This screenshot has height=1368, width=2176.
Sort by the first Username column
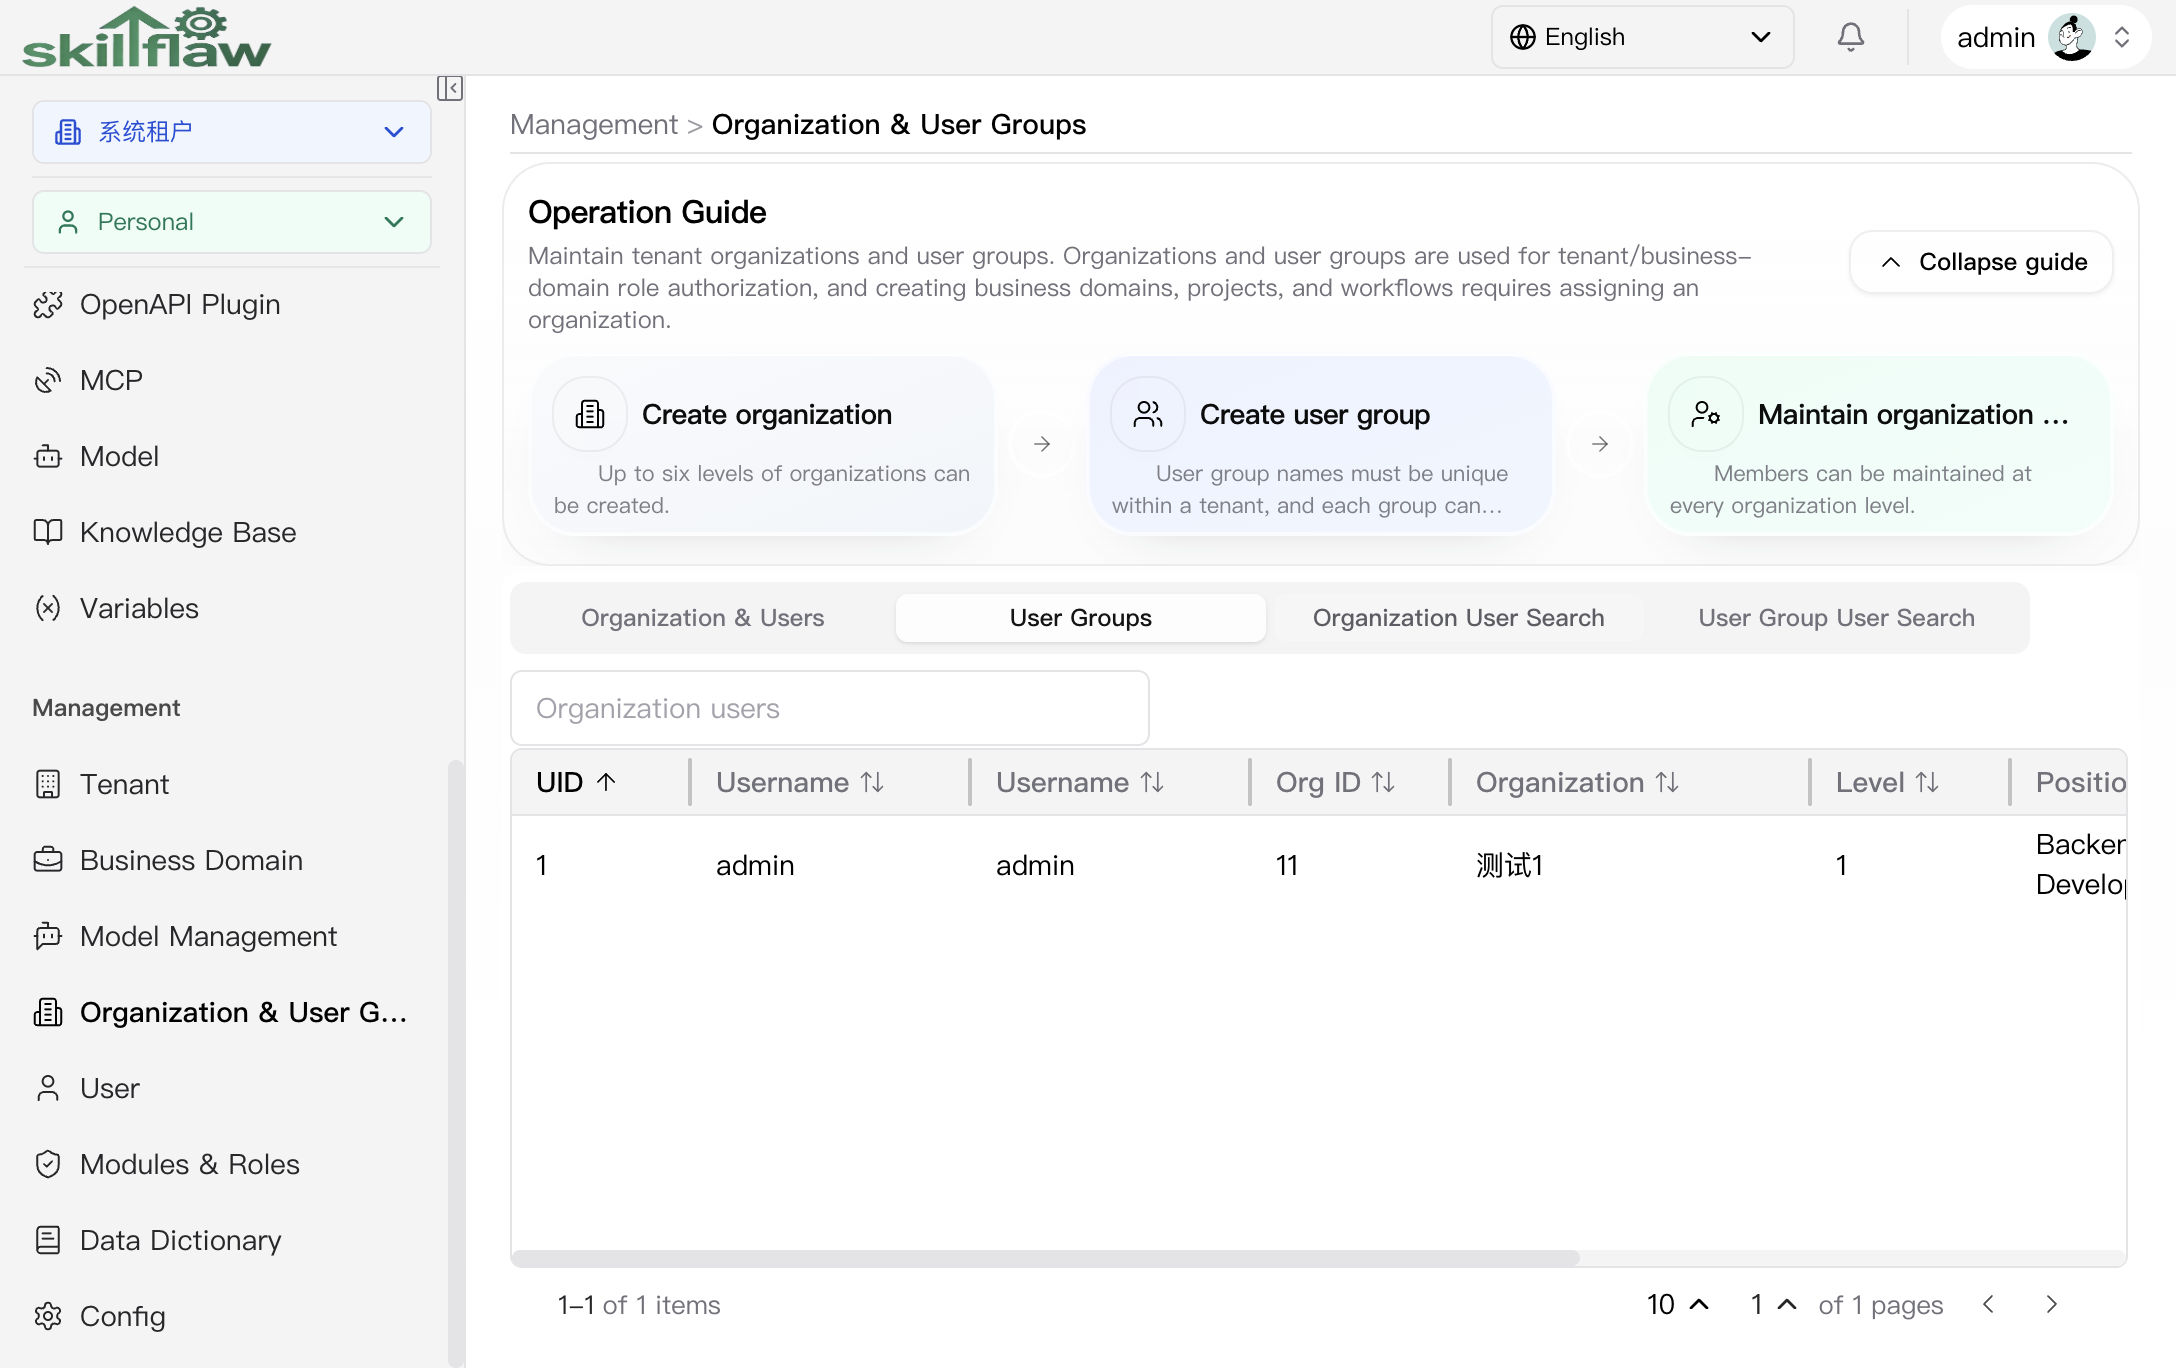point(800,783)
